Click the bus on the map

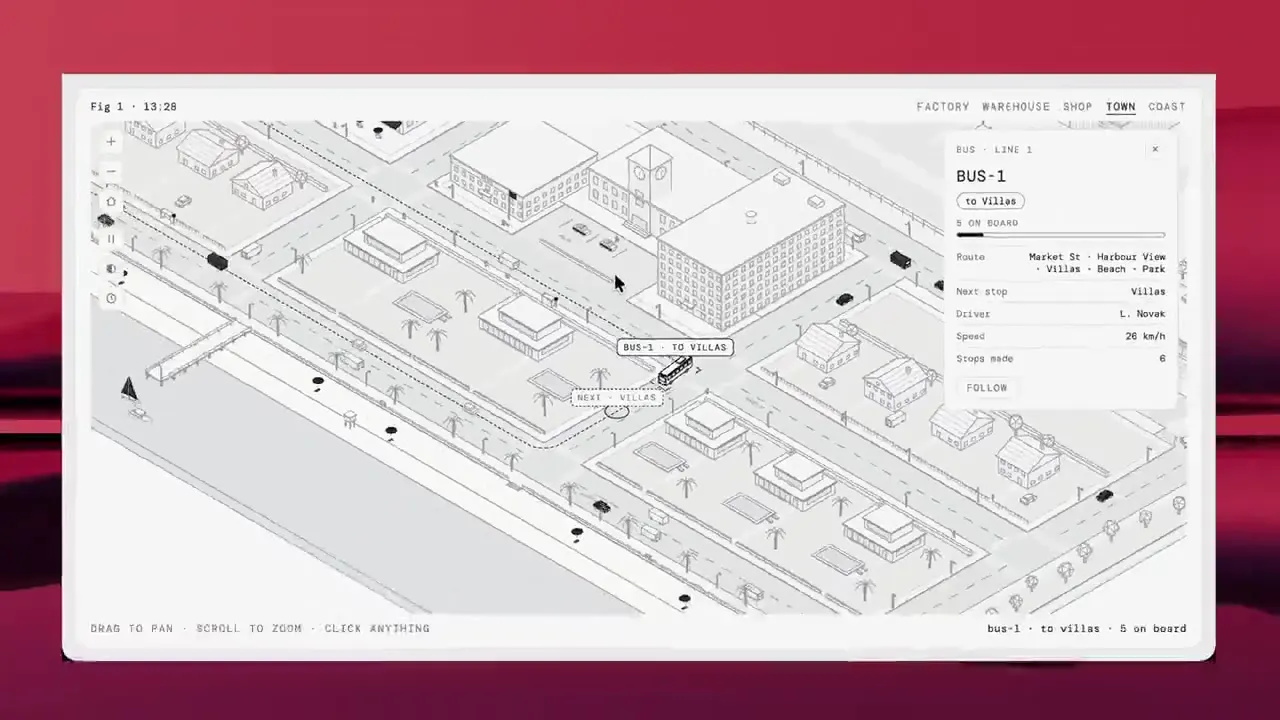(675, 371)
